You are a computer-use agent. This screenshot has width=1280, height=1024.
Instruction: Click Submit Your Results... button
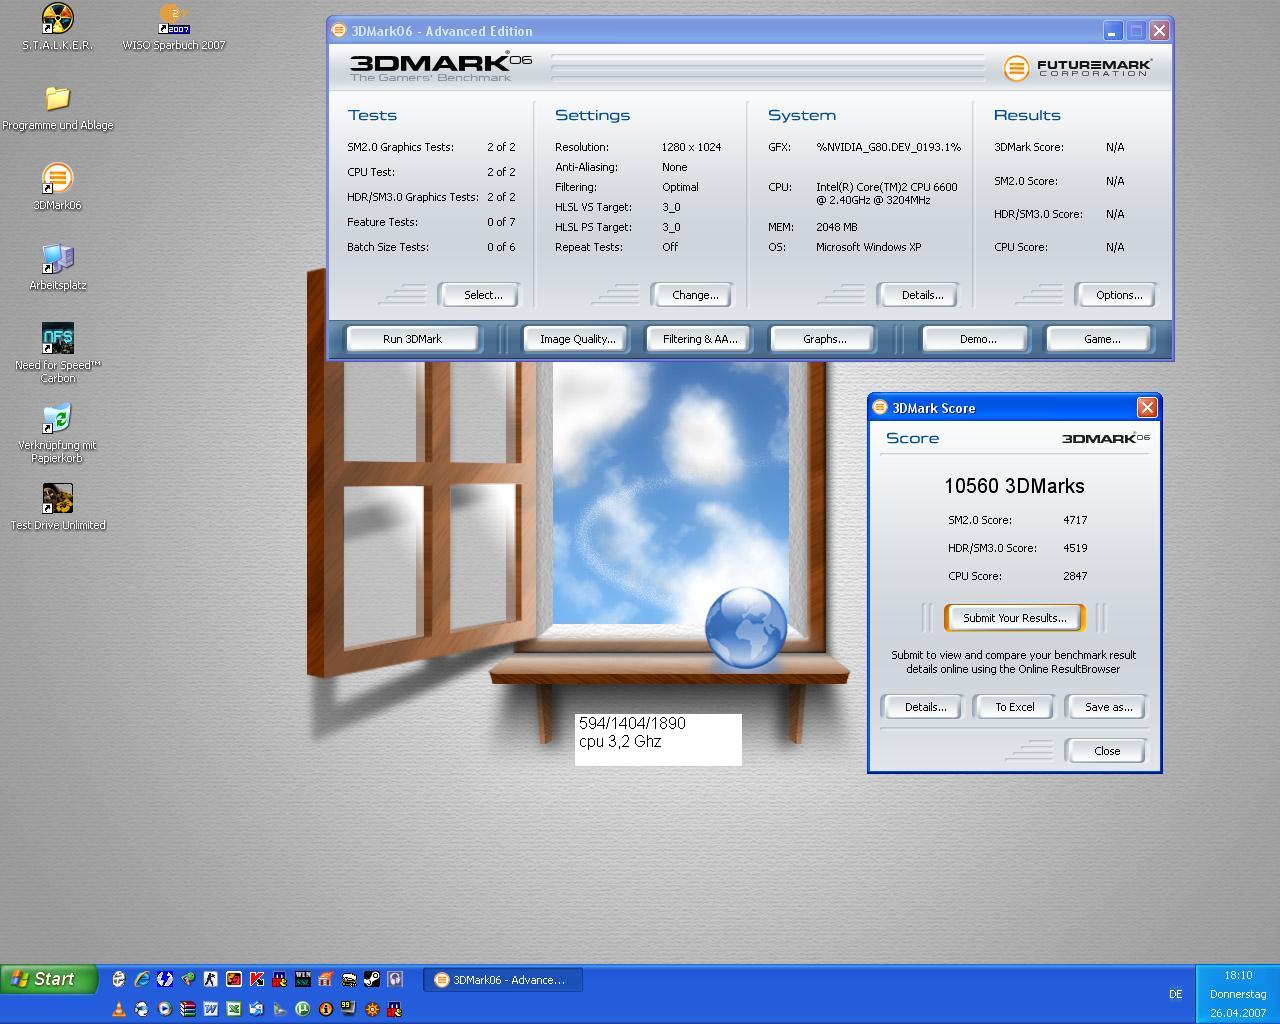(1014, 618)
